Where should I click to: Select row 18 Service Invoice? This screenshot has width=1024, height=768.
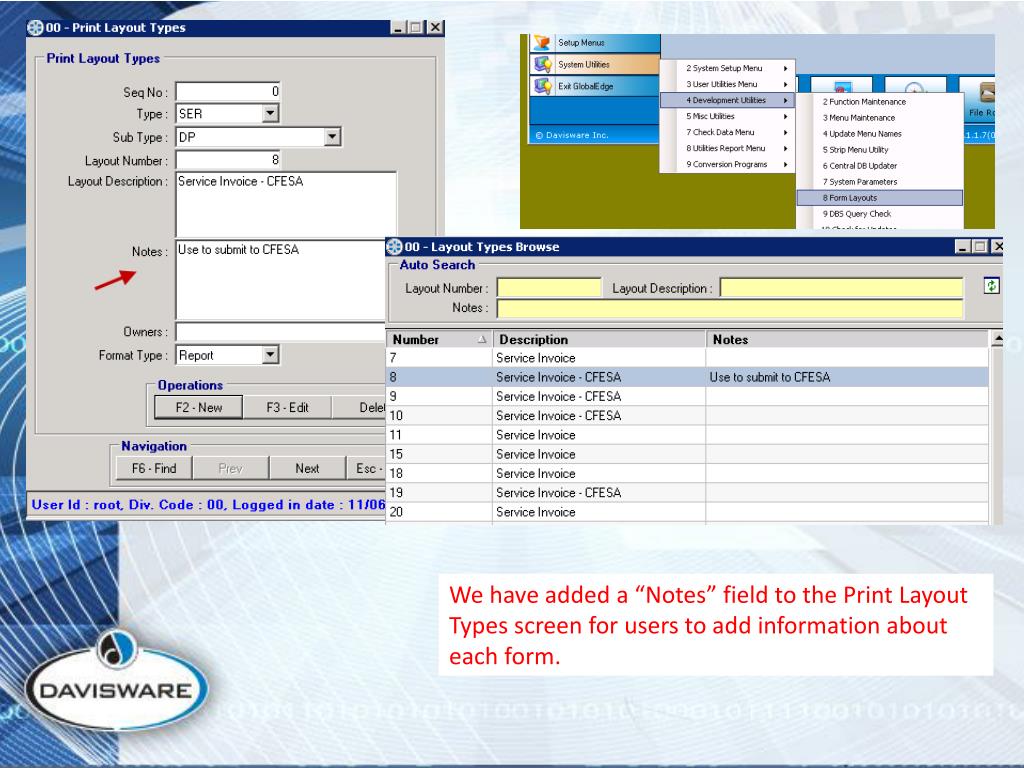tap(687, 473)
